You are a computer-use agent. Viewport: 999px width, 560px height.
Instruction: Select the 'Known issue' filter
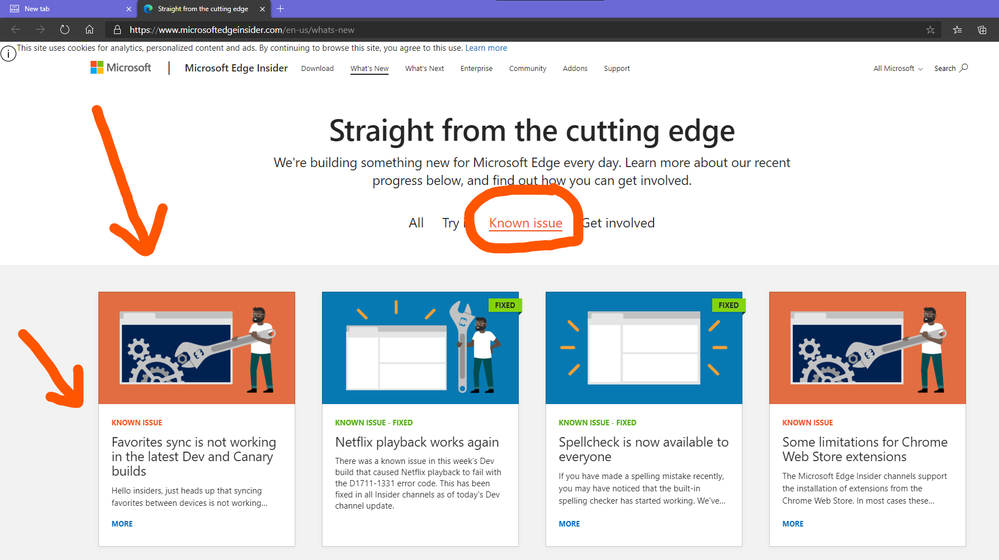526,223
